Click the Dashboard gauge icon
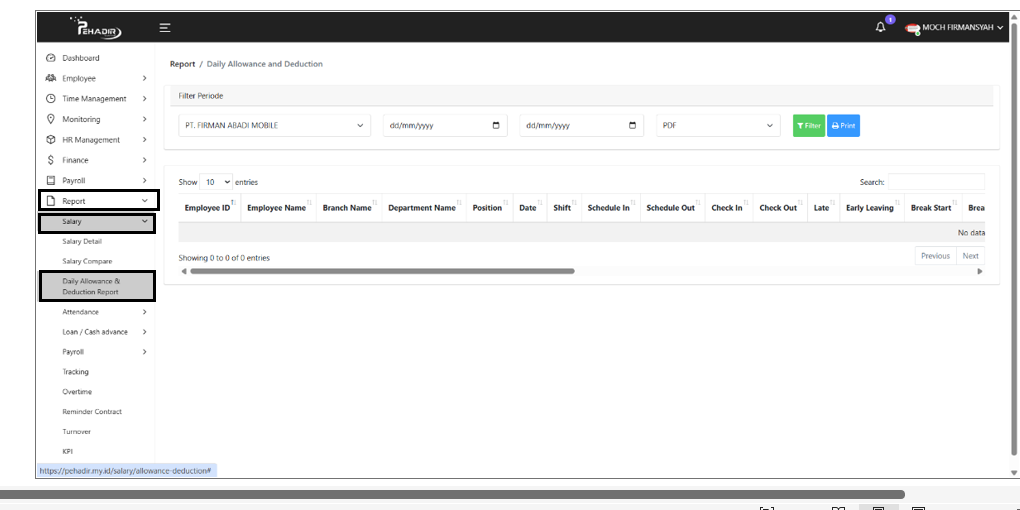The image size is (1020, 510). point(51,58)
